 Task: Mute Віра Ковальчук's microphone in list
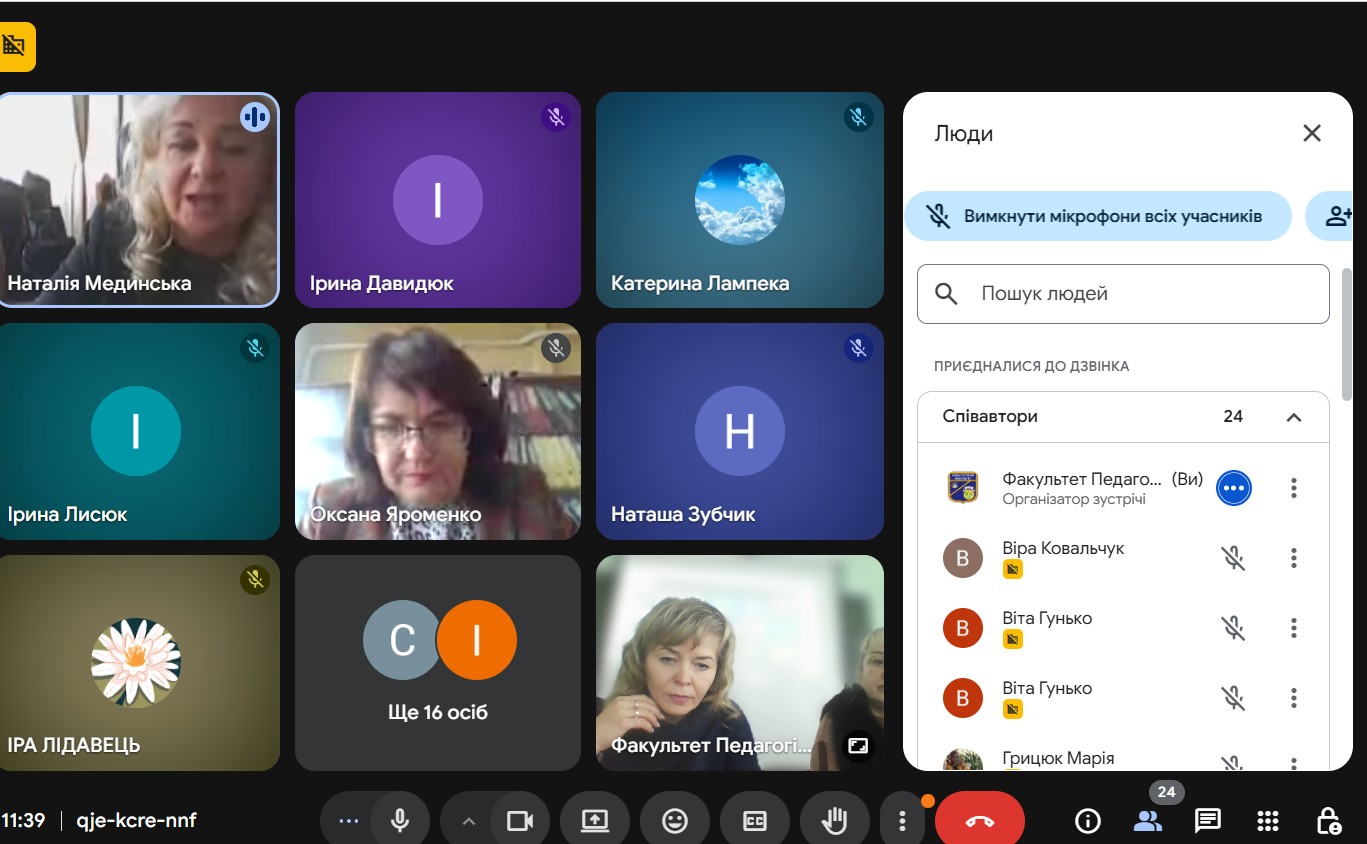click(1233, 558)
